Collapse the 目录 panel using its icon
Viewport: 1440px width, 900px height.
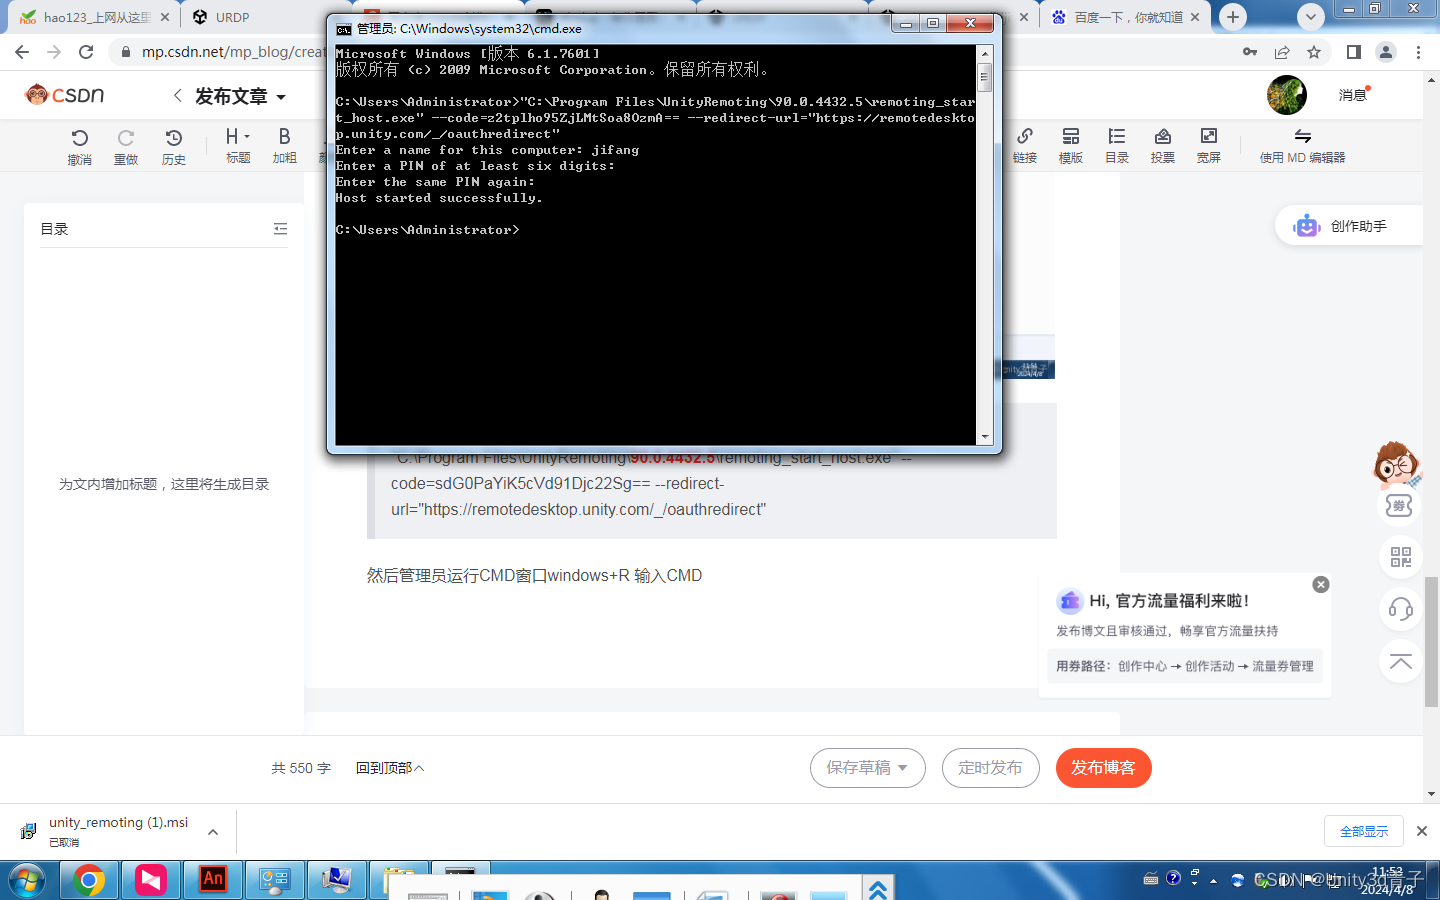(280, 229)
